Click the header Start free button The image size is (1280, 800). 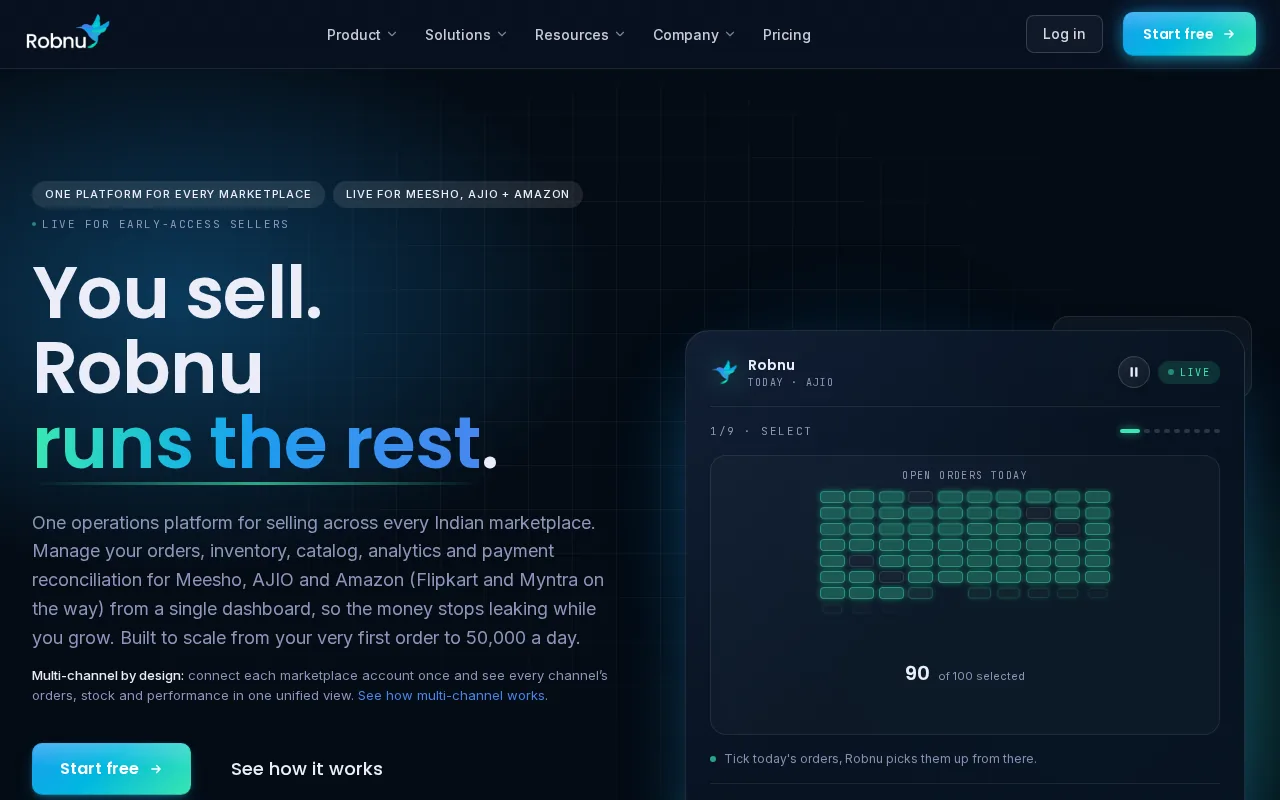pos(1189,34)
